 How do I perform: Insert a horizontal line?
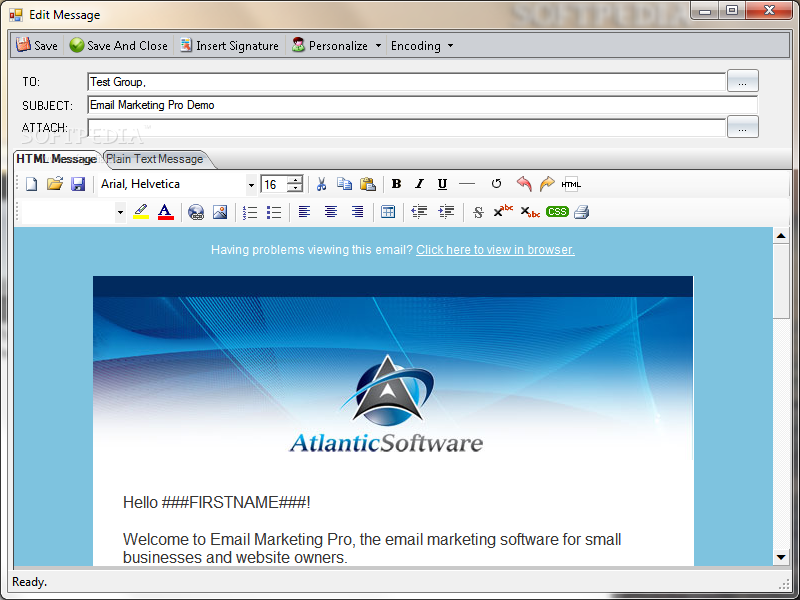(x=467, y=184)
